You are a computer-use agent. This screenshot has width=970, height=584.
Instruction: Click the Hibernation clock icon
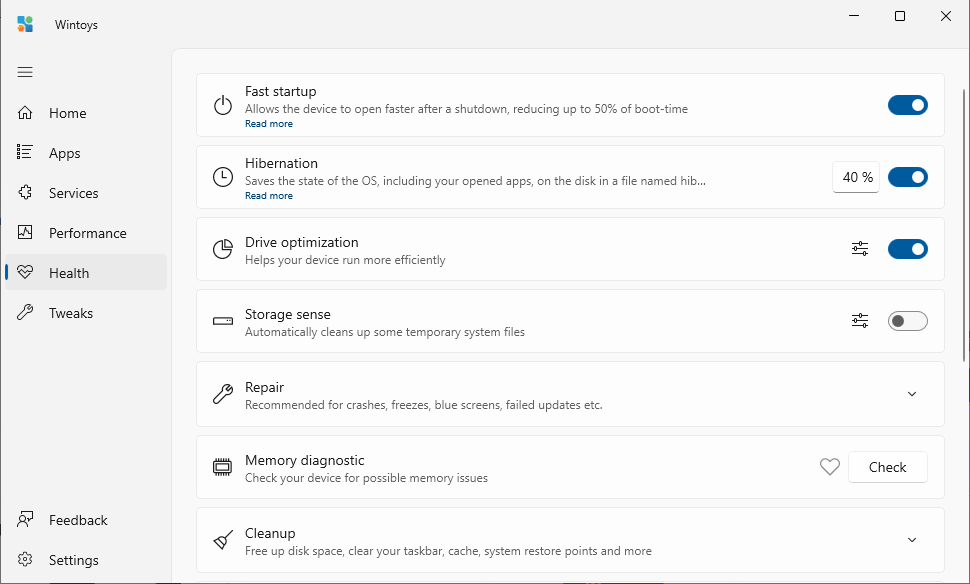click(223, 177)
